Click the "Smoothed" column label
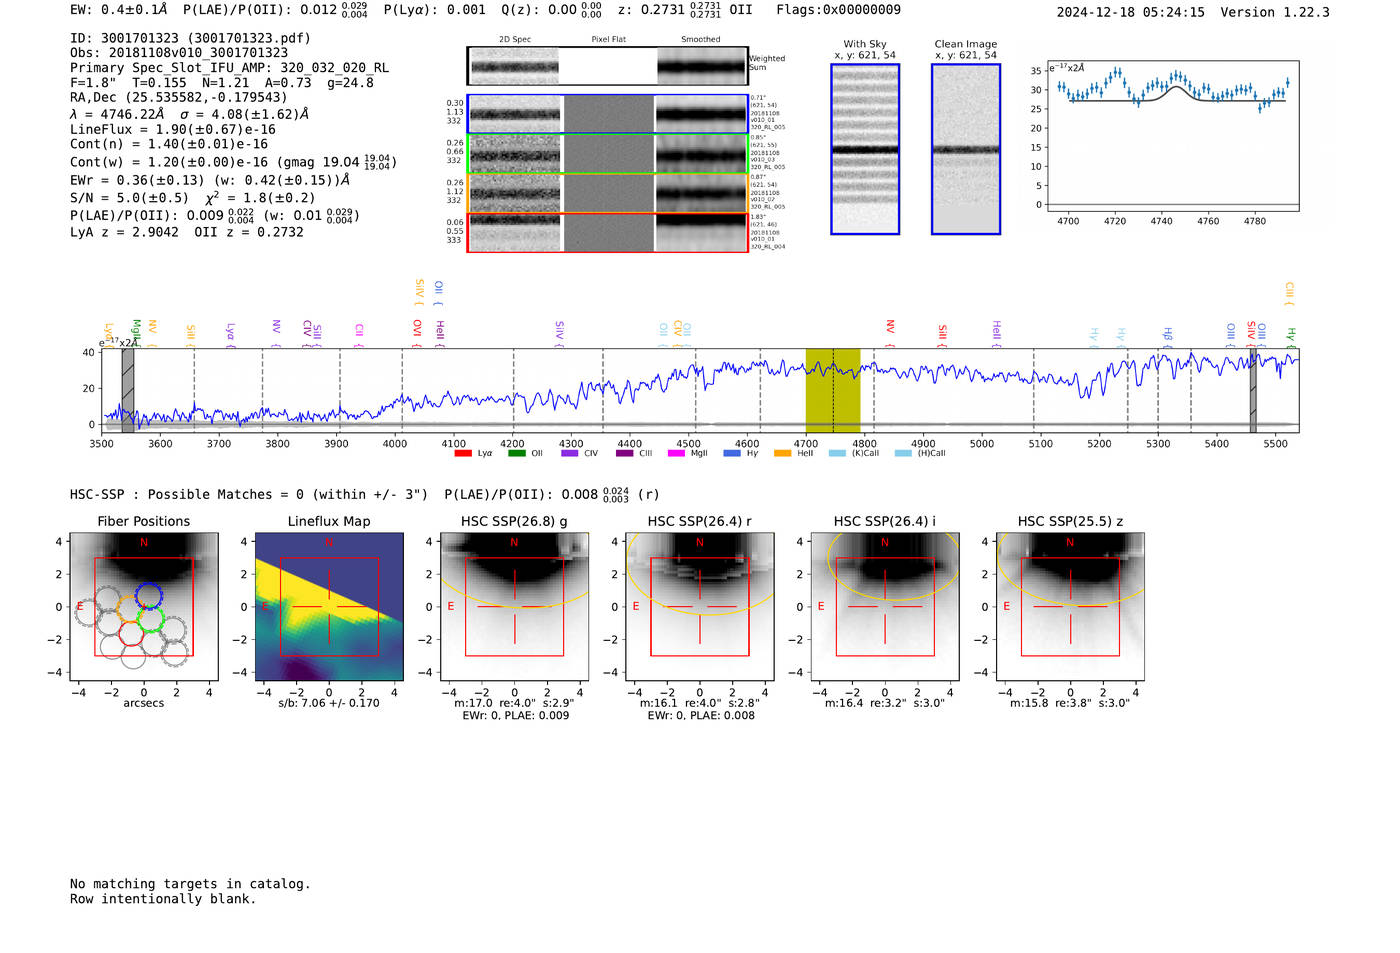Image resolution: width=1400 pixels, height=953 pixels. [701, 39]
